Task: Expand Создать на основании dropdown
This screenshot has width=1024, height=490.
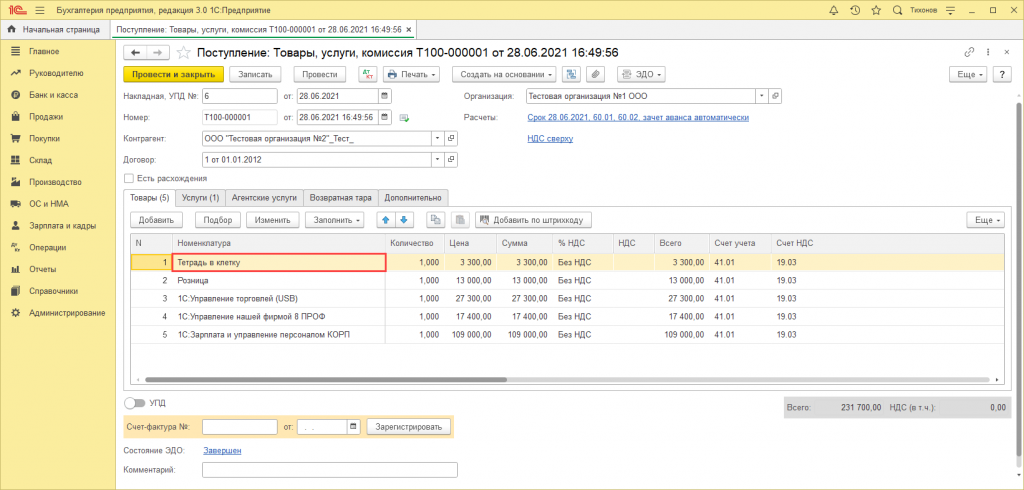Action: [x=505, y=74]
